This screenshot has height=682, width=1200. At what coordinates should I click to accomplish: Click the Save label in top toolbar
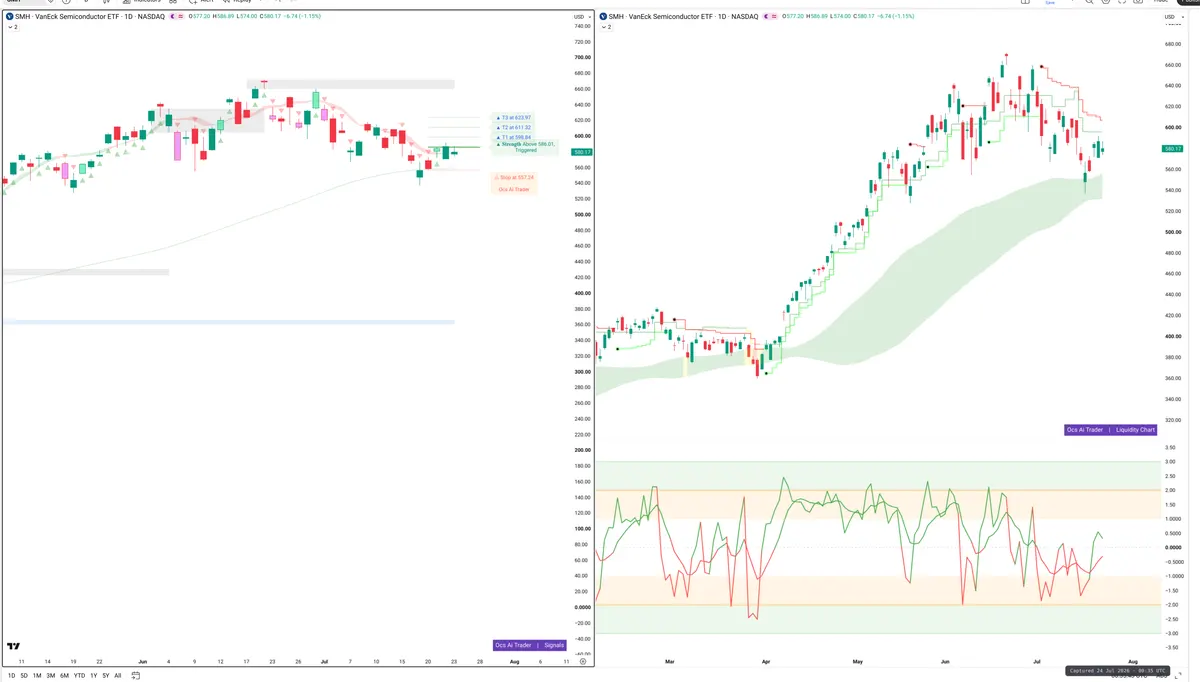tap(1050, 3)
